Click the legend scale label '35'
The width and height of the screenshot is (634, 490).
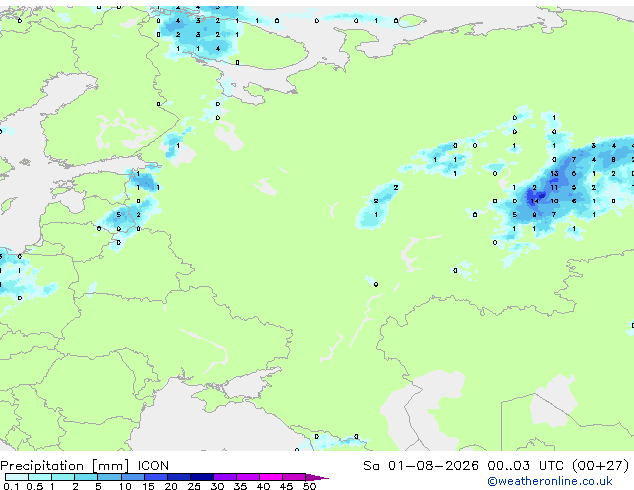pos(240,486)
